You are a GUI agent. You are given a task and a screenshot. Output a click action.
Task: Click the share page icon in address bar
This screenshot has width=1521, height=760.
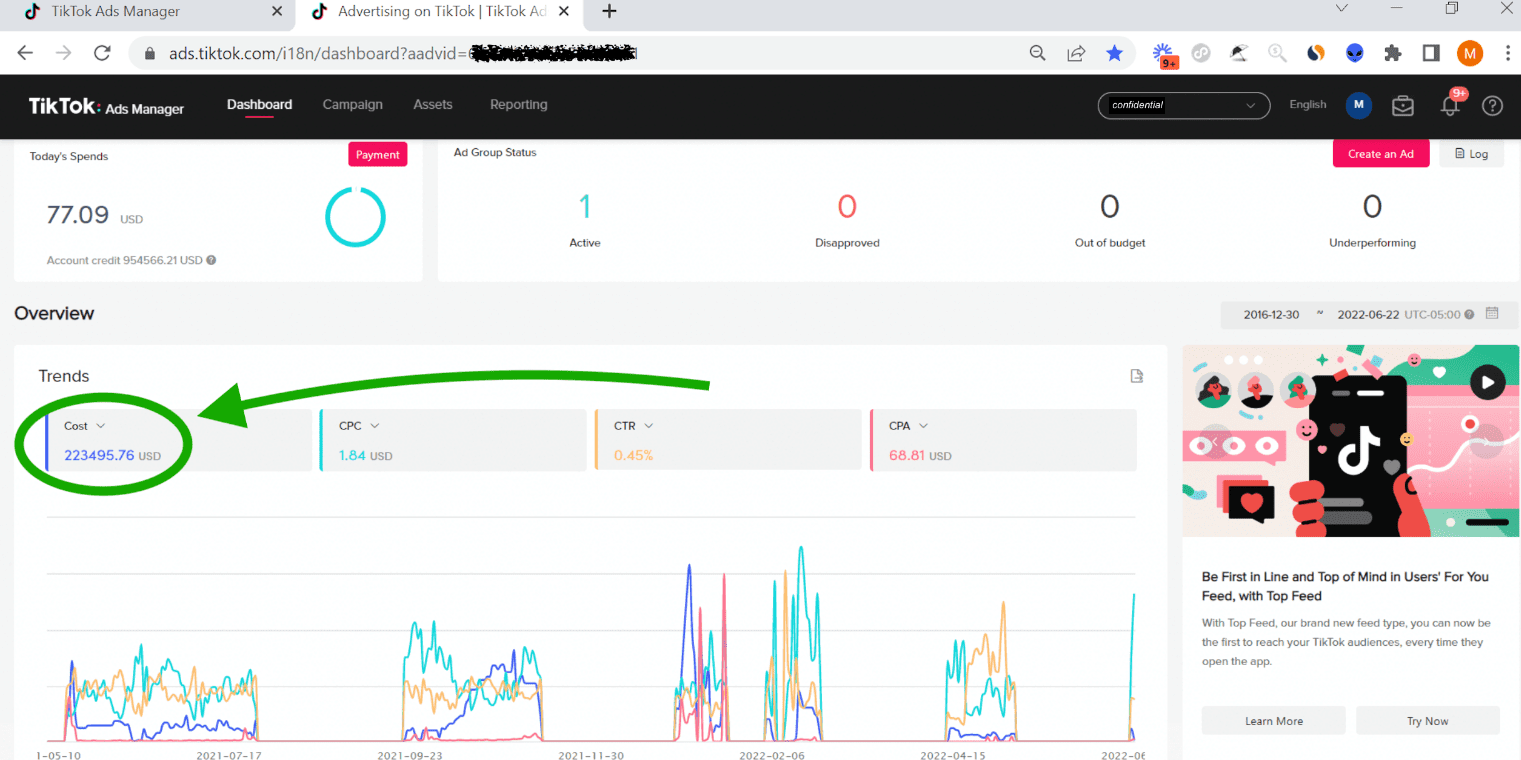(1076, 53)
